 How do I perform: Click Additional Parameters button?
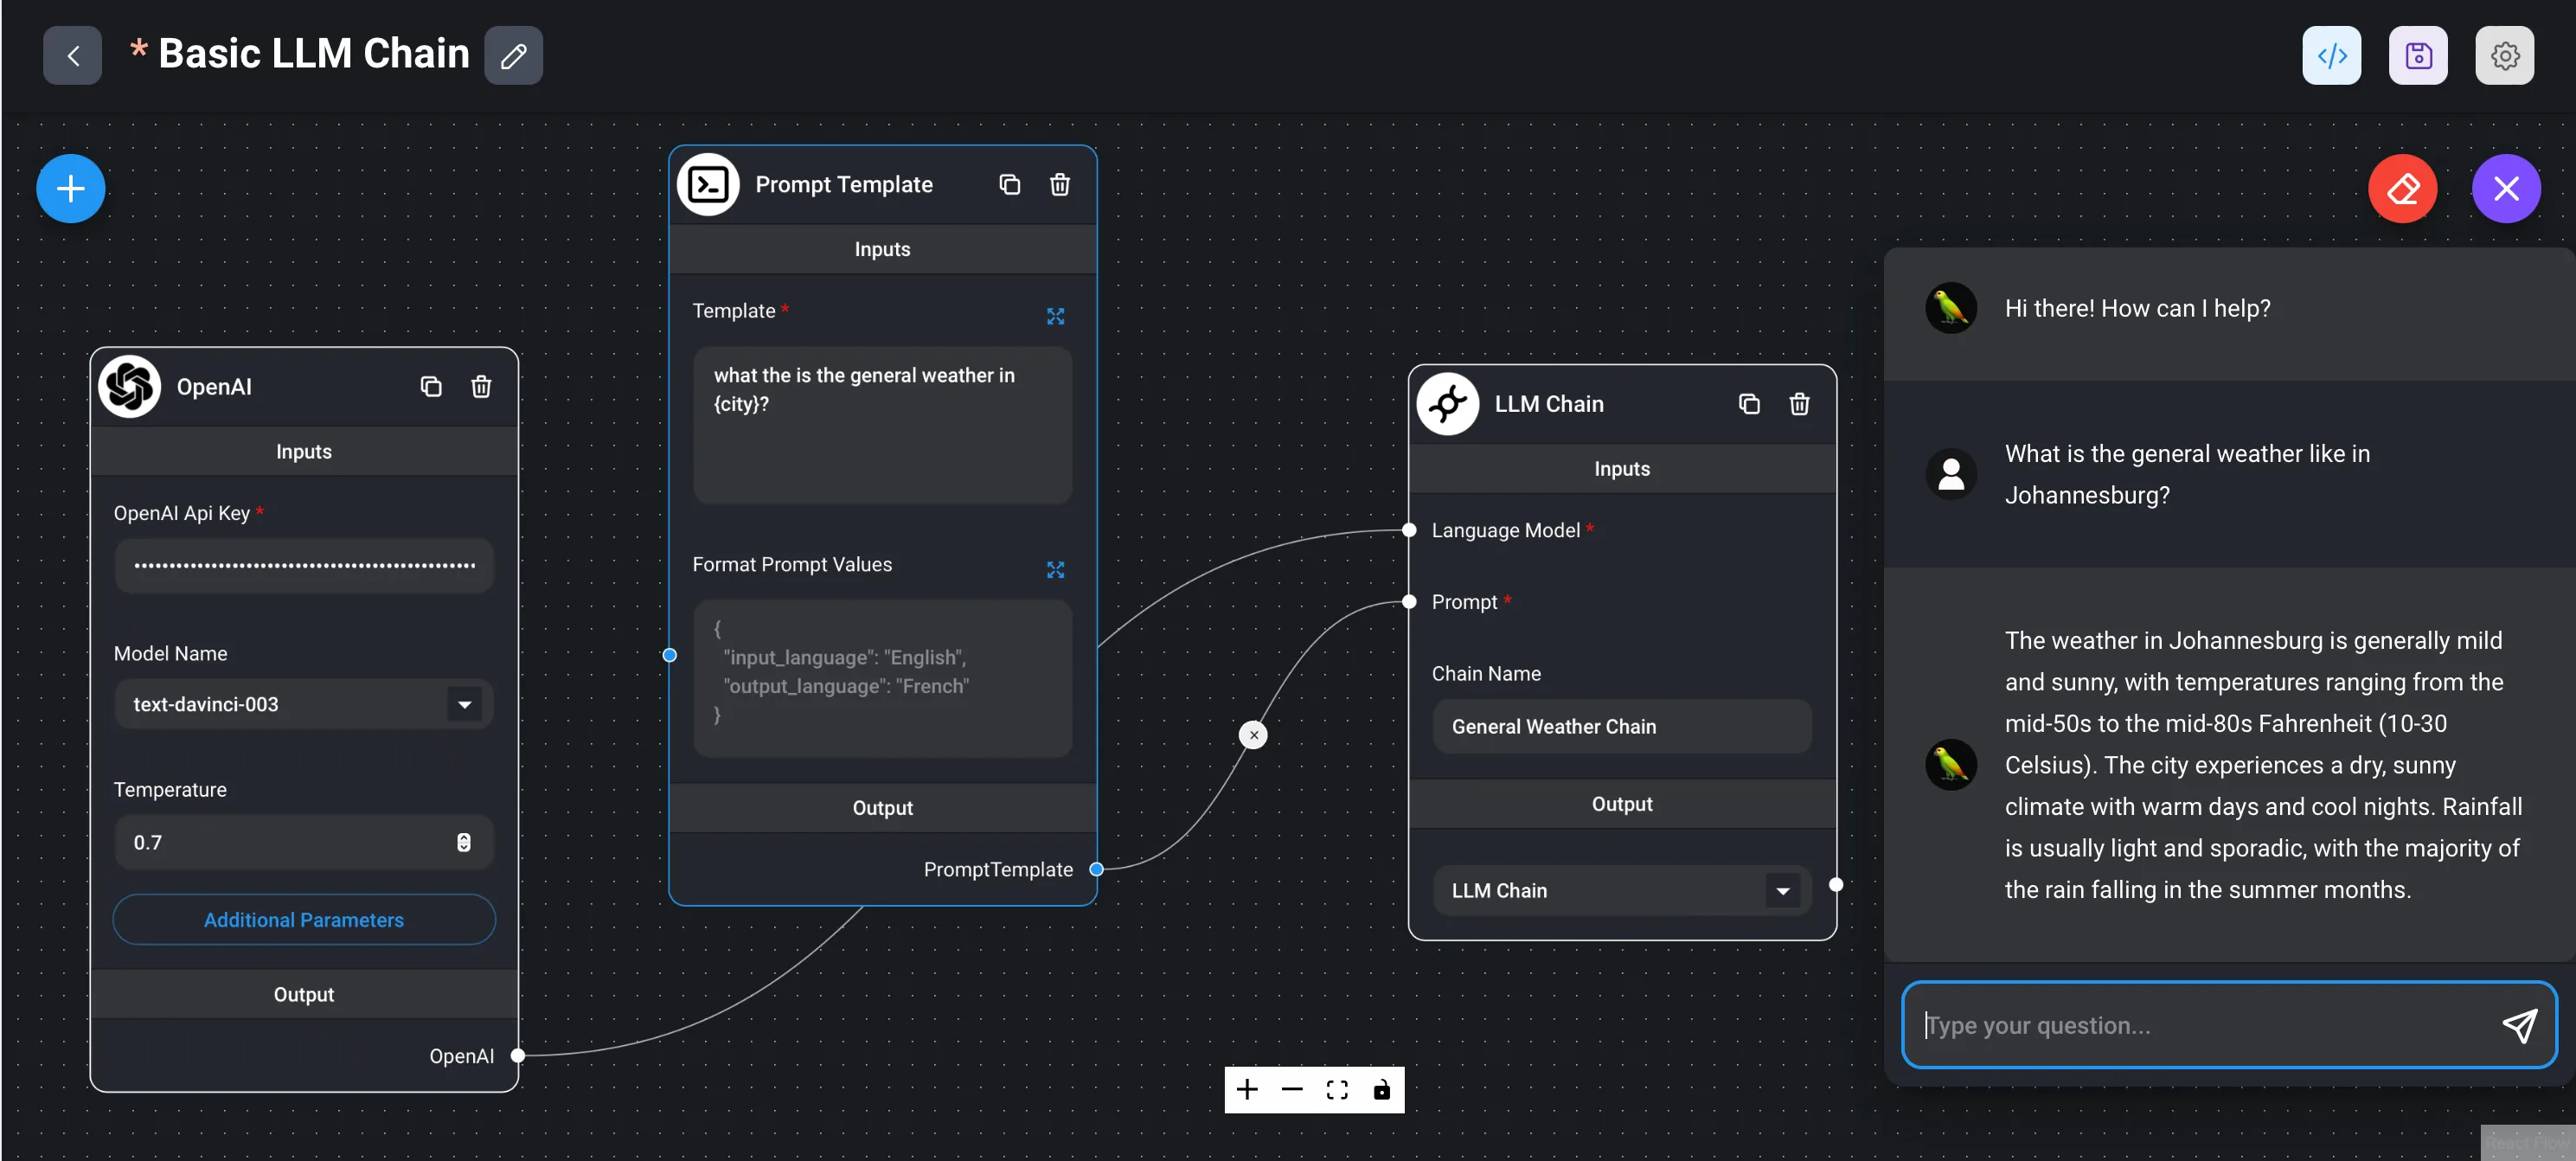point(304,919)
